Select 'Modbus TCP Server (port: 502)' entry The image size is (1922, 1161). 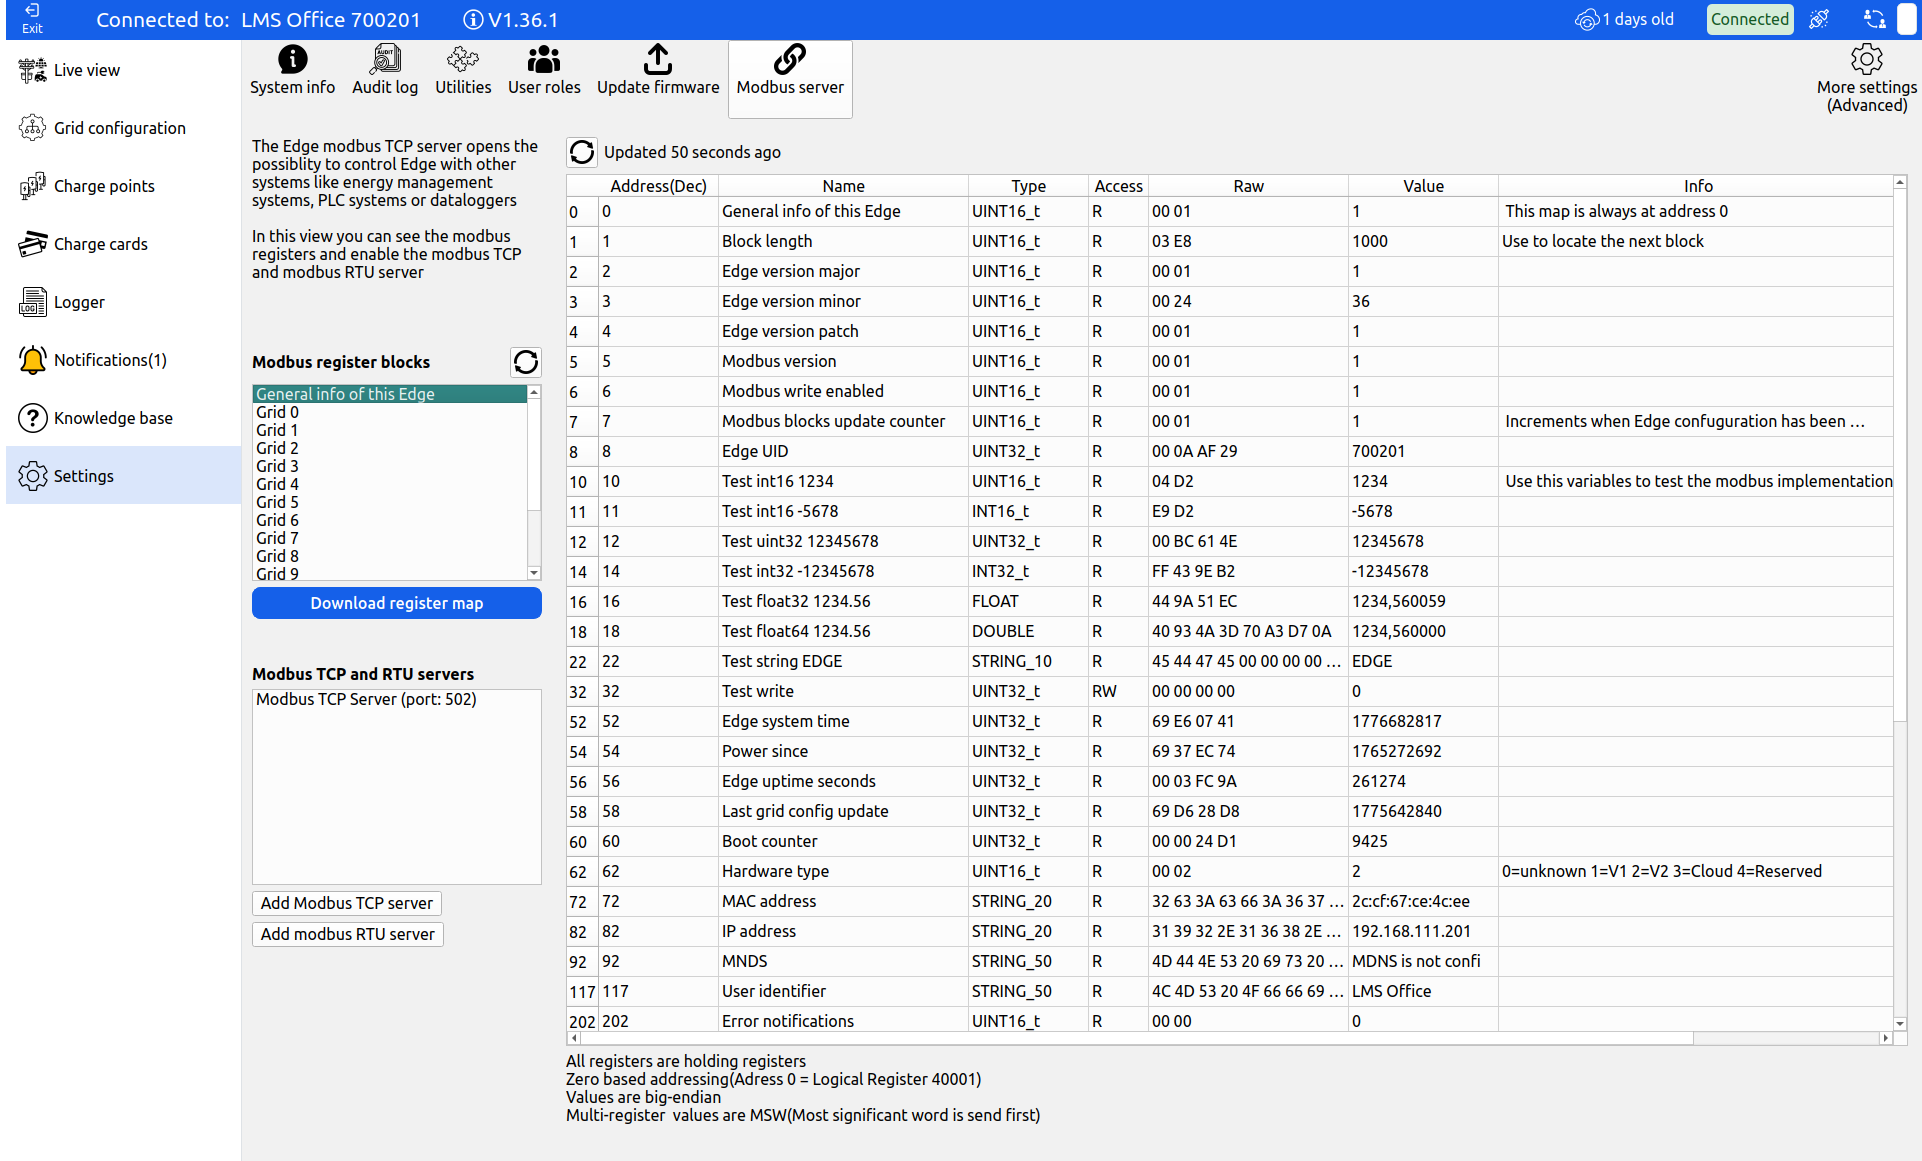pyautogui.click(x=396, y=699)
